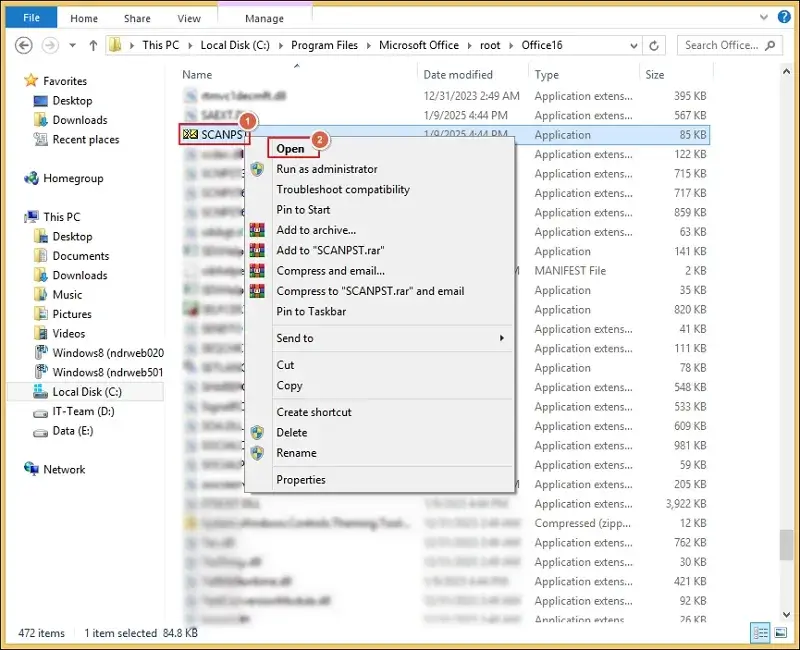Refresh the Office16 folder view
Screen dimensions: 800x650
[x=654, y=45]
